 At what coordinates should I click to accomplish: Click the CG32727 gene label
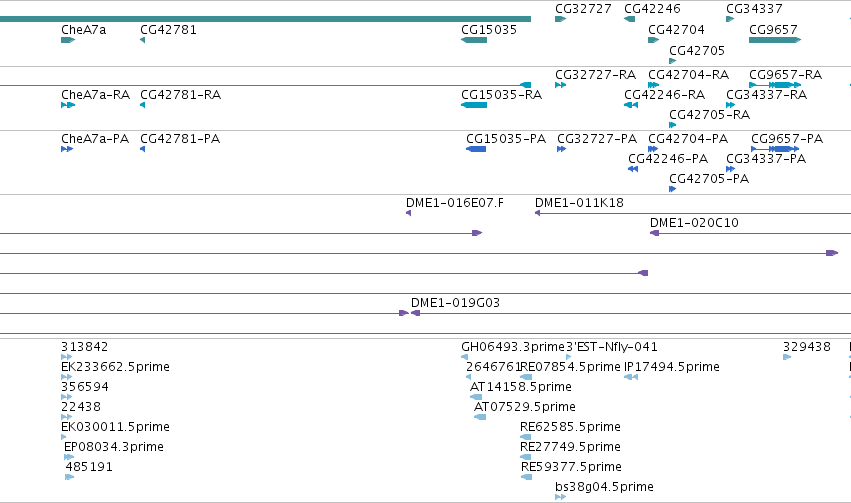point(583,9)
